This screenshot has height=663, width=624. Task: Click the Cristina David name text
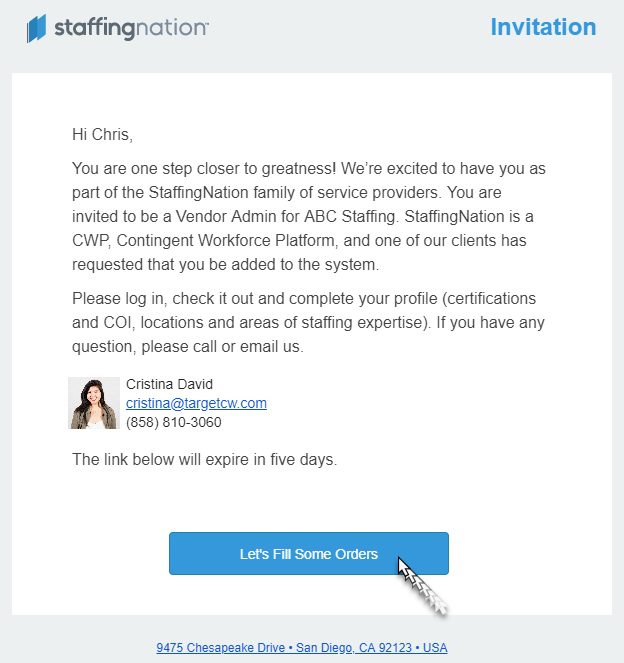(x=169, y=384)
